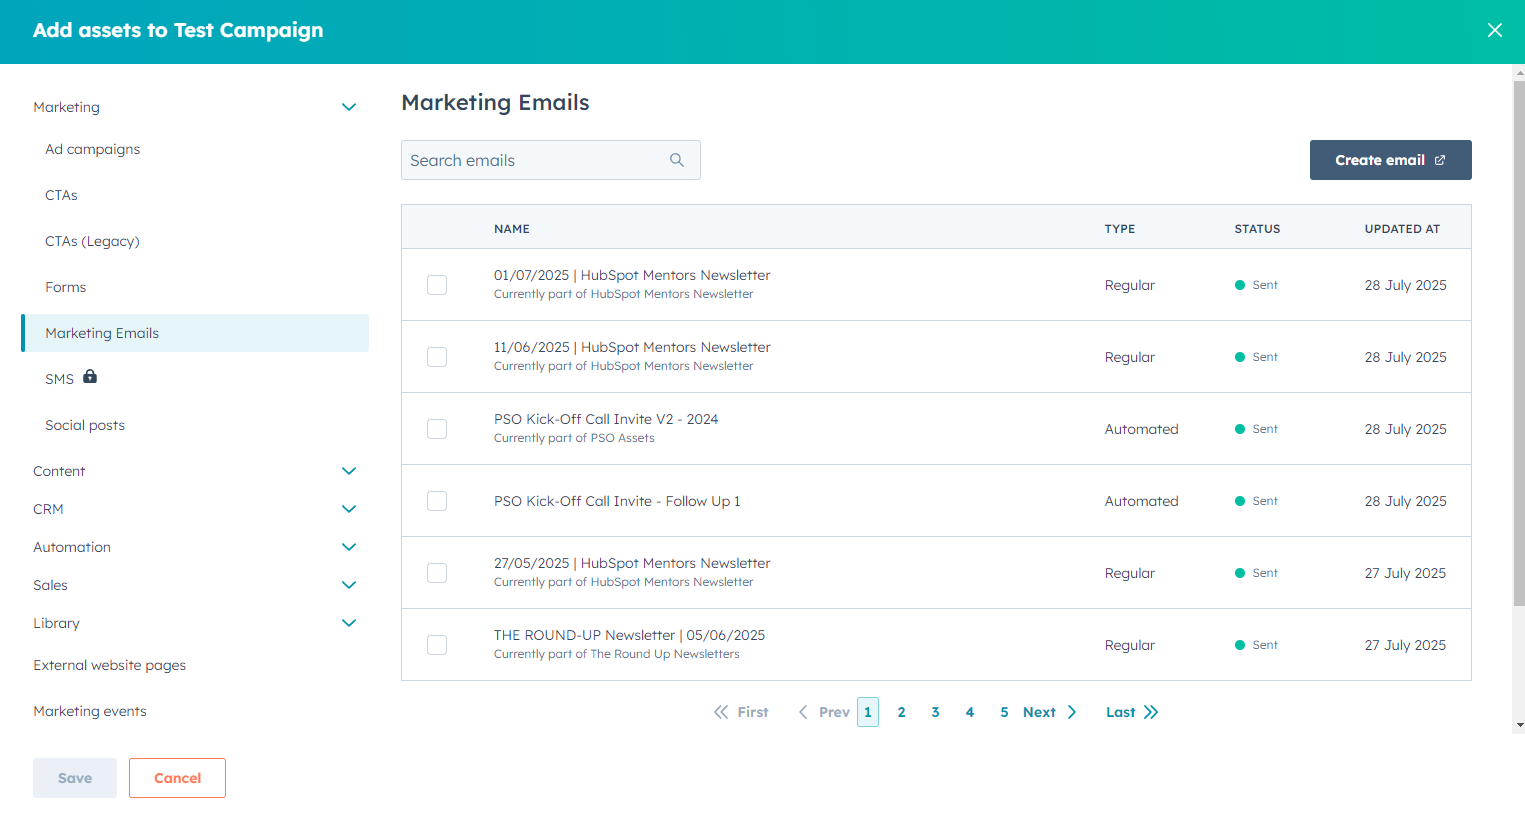This screenshot has height=821, width=1525.
Task: Click the First page double-chevron icon
Action: coord(721,711)
